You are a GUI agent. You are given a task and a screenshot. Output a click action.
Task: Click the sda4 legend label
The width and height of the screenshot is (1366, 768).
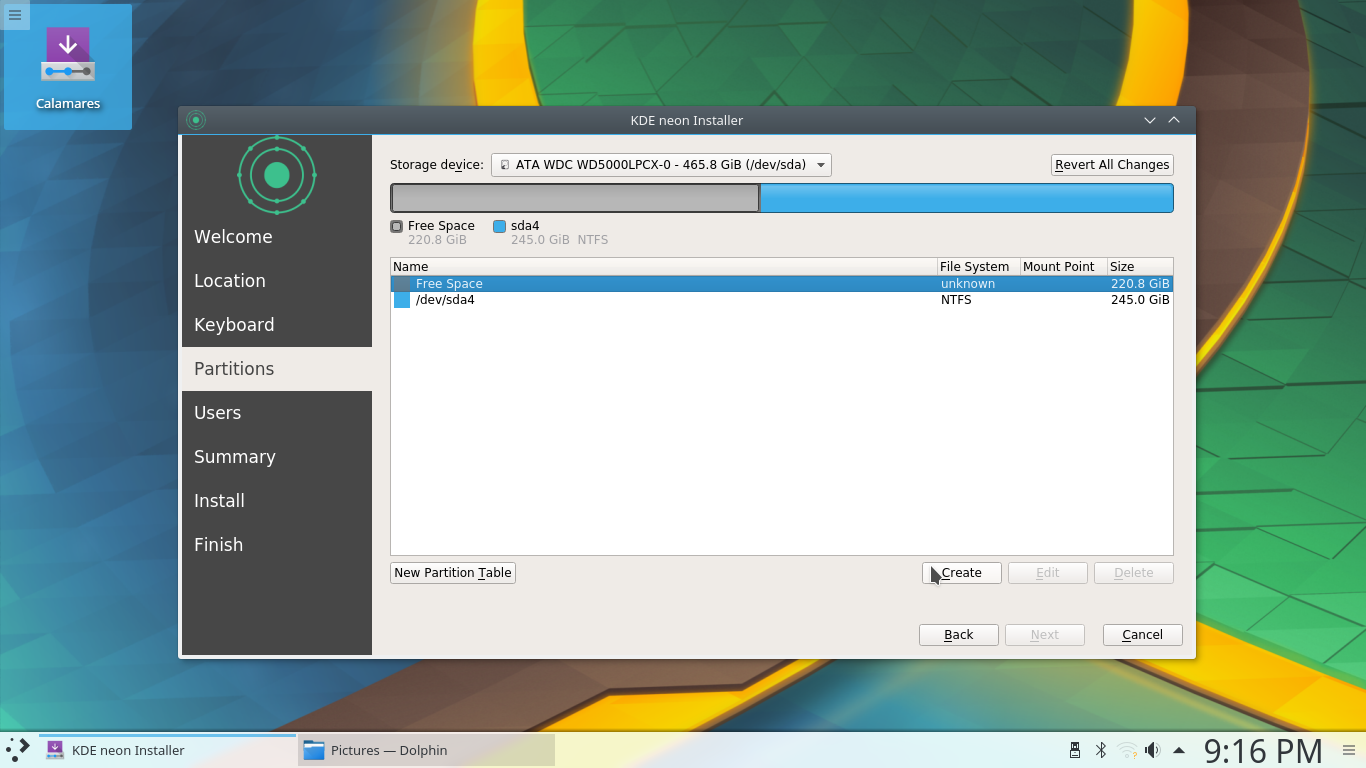525,226
